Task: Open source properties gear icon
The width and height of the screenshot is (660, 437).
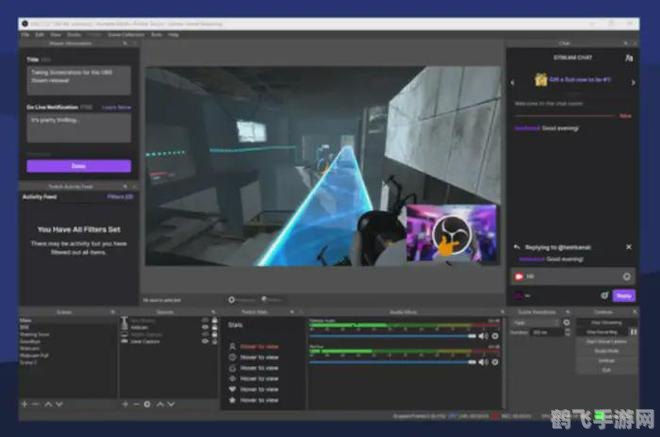Action: [x=149, y=404]
